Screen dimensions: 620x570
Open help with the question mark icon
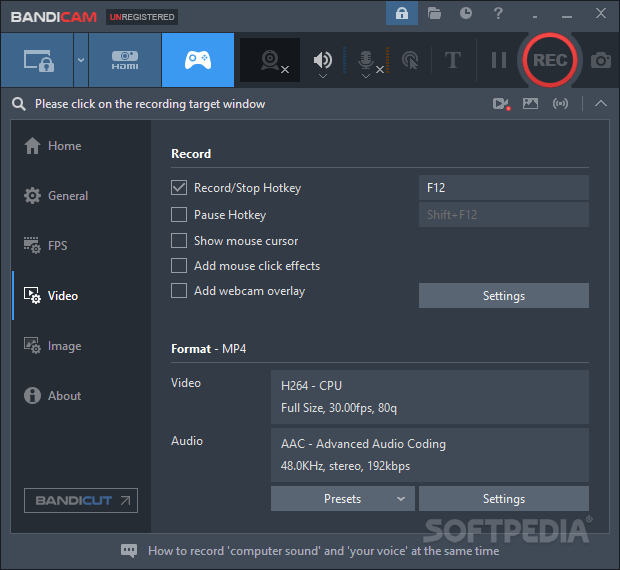pos(498,13)
